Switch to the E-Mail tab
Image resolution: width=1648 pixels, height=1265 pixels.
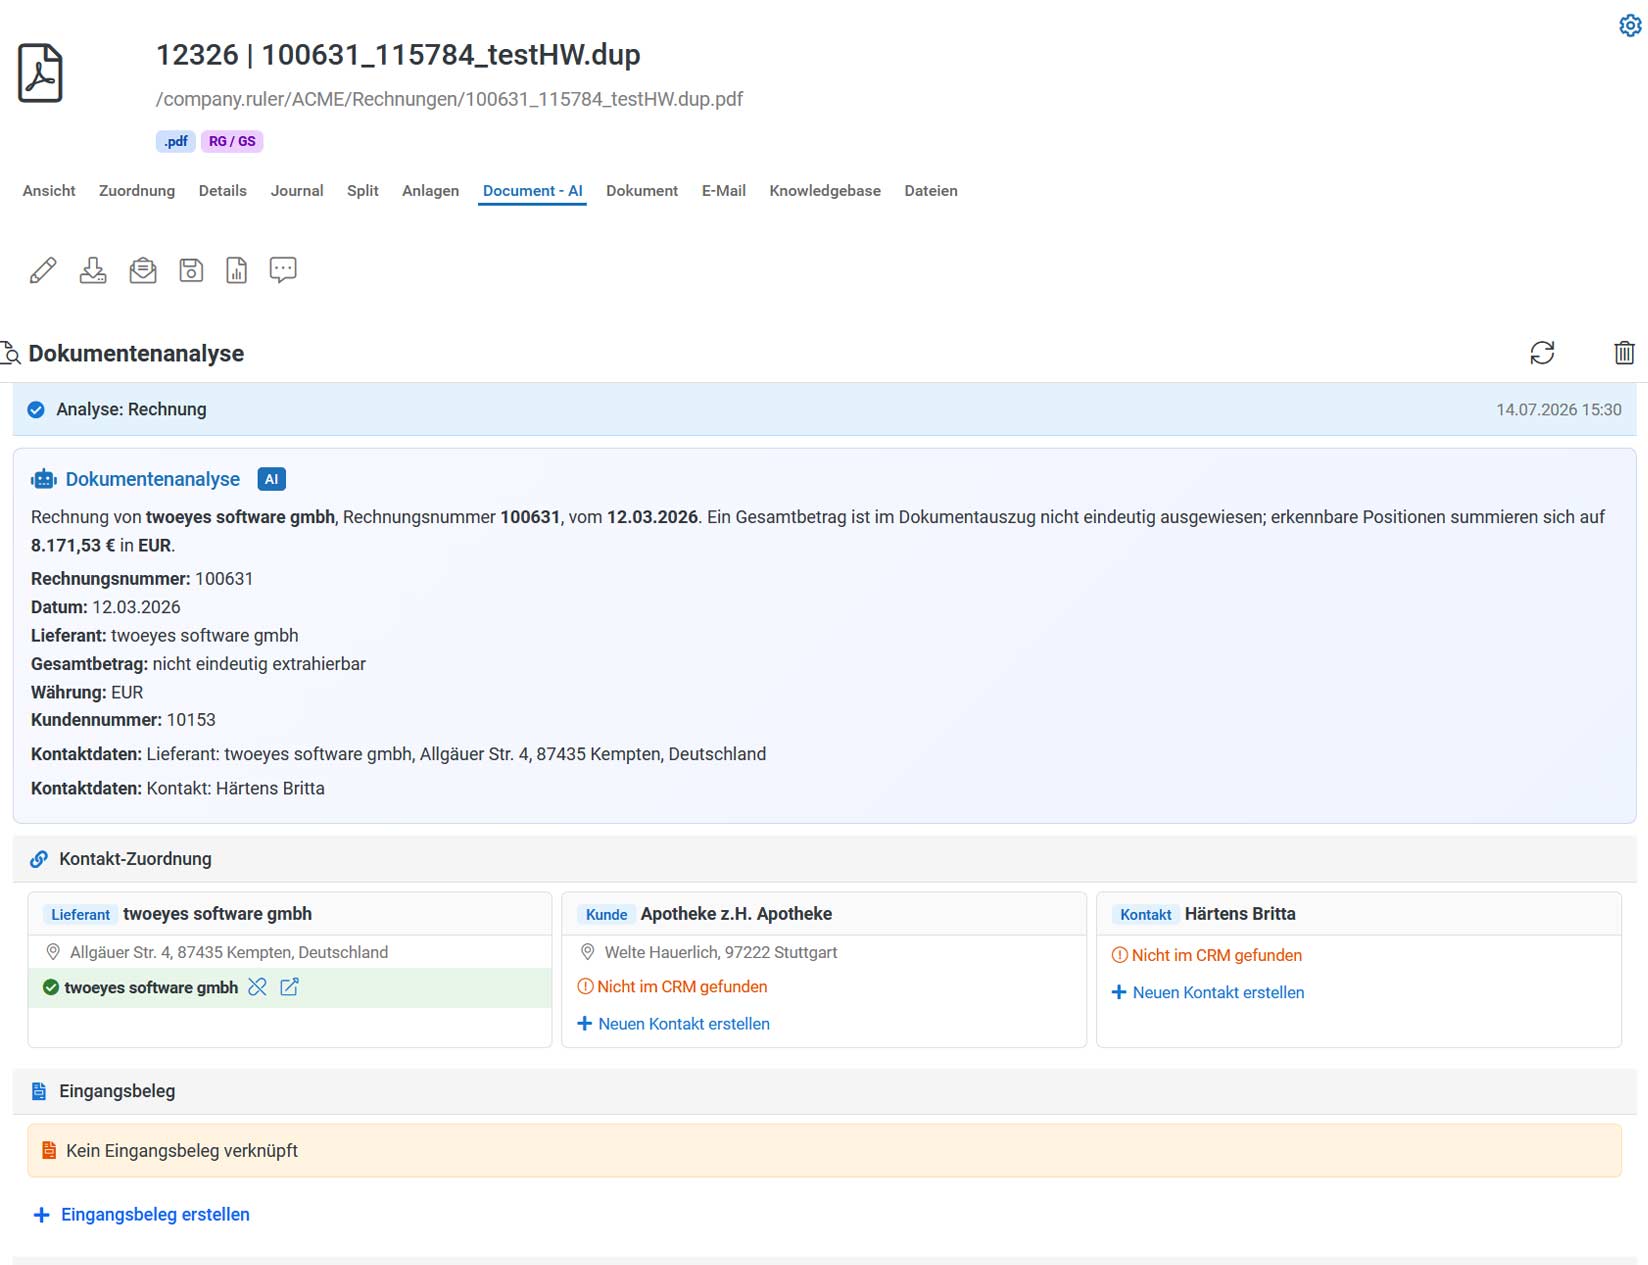pyautogui.click(x=724, y=191)
